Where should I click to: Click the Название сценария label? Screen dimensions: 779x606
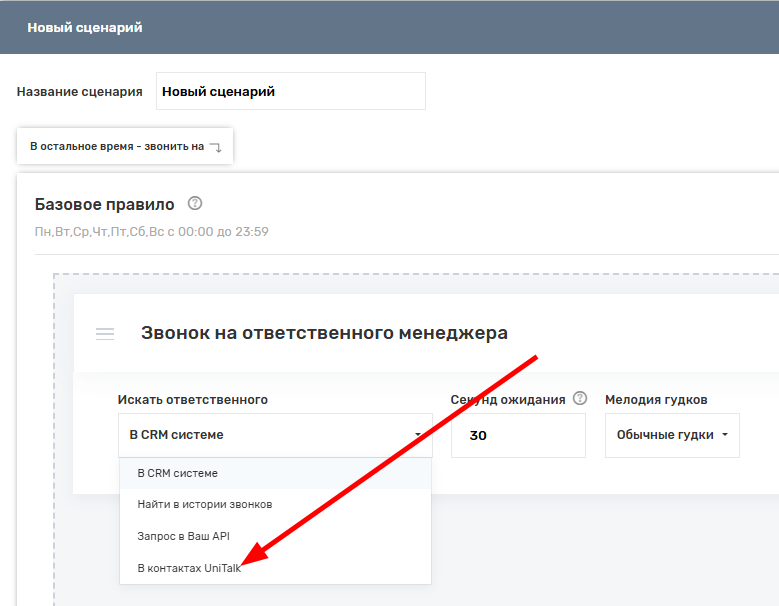(x=80, y=91)
